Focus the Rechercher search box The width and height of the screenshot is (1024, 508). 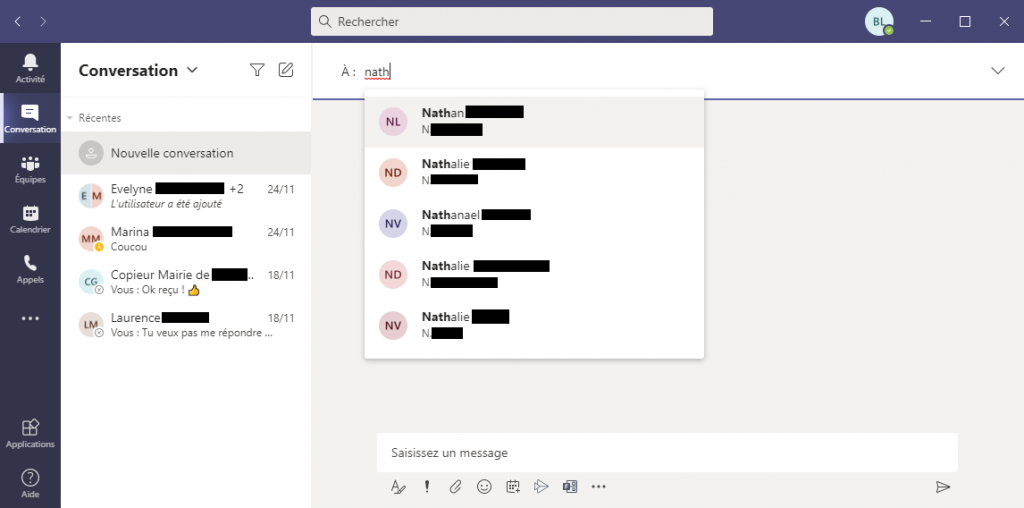click(512, 22)
